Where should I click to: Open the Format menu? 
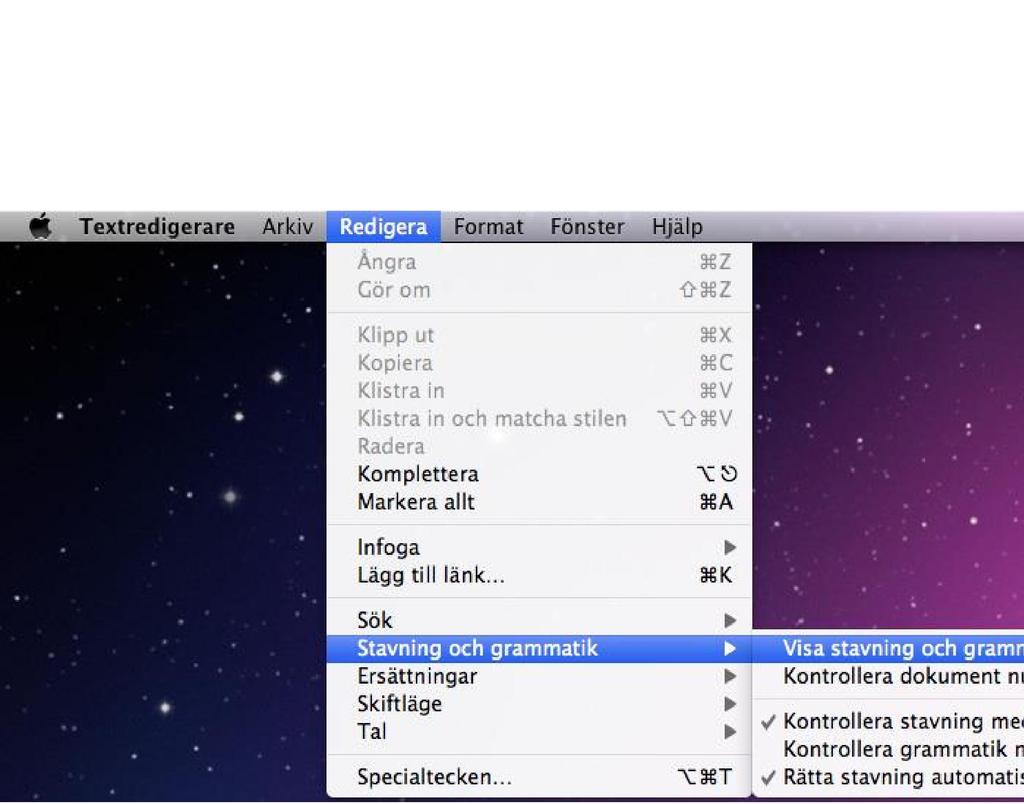pos(488,227)
